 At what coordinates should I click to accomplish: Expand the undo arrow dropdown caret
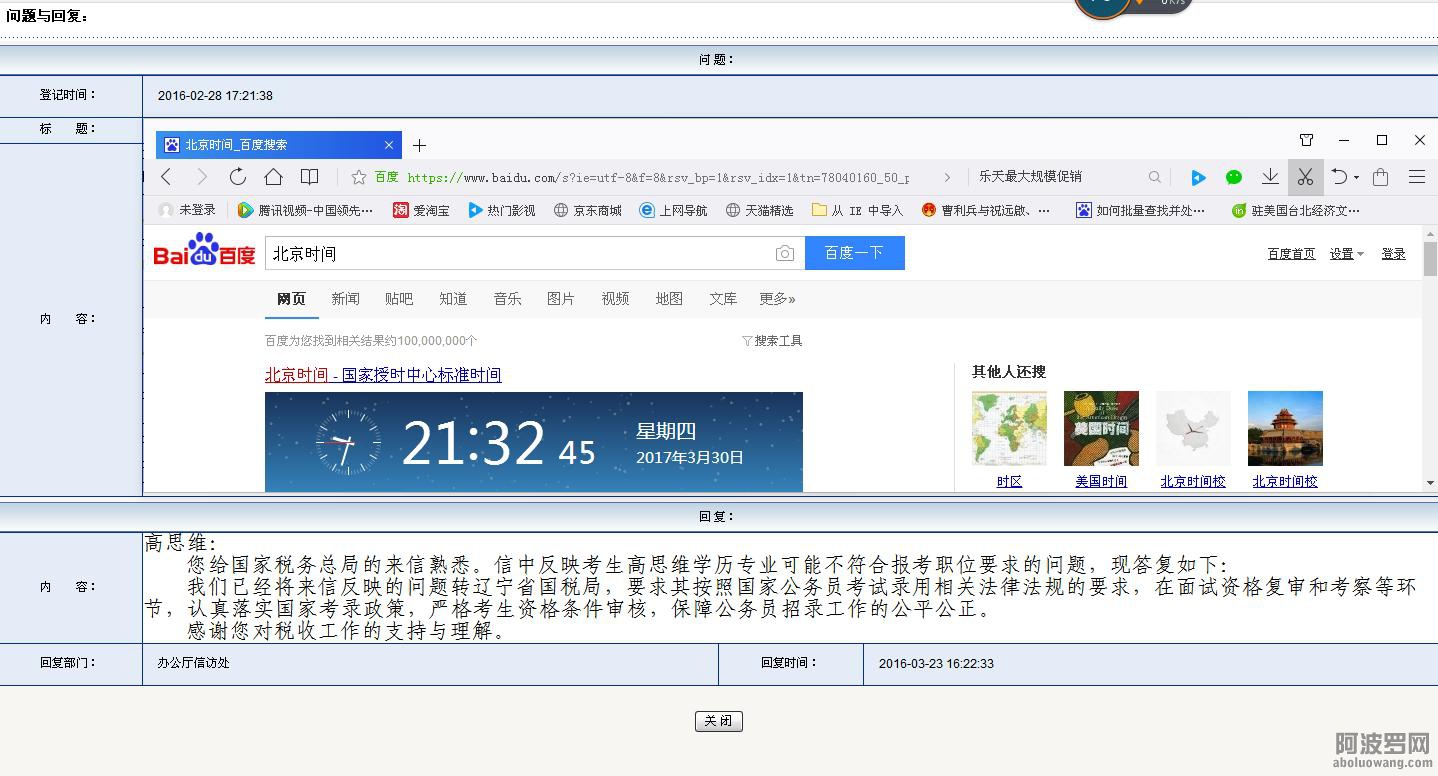(1356, 178)
